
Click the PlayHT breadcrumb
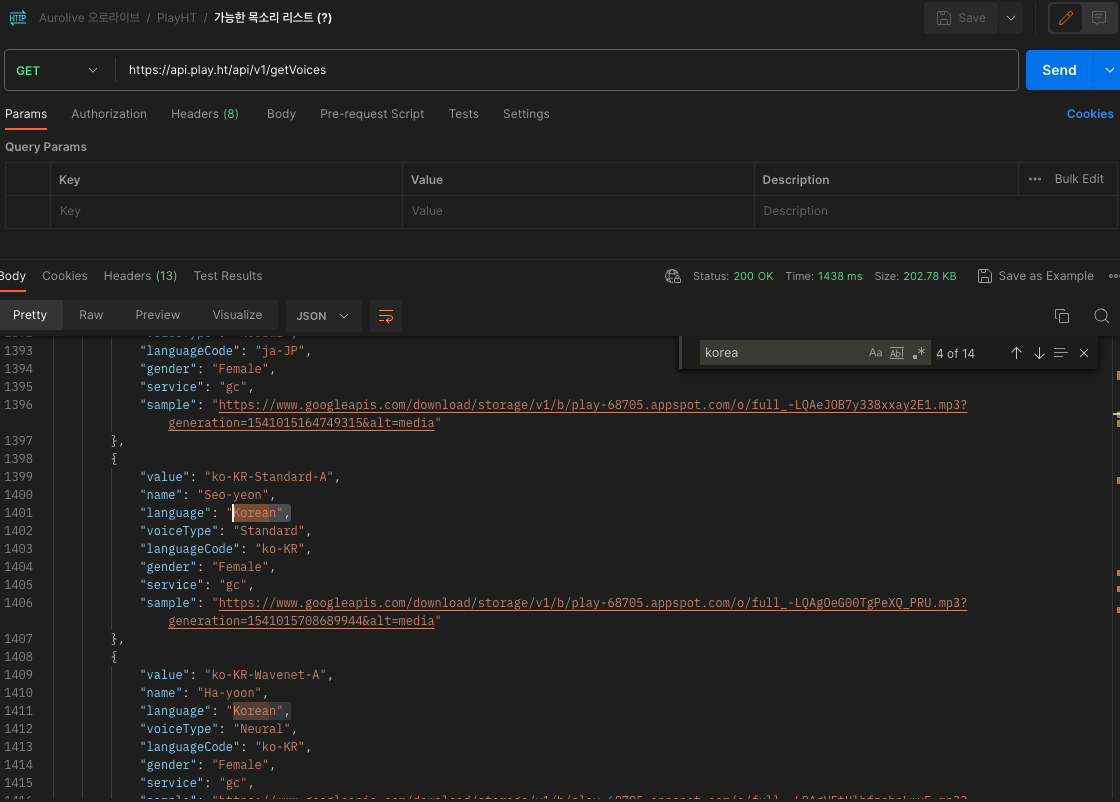click(176, 18)
